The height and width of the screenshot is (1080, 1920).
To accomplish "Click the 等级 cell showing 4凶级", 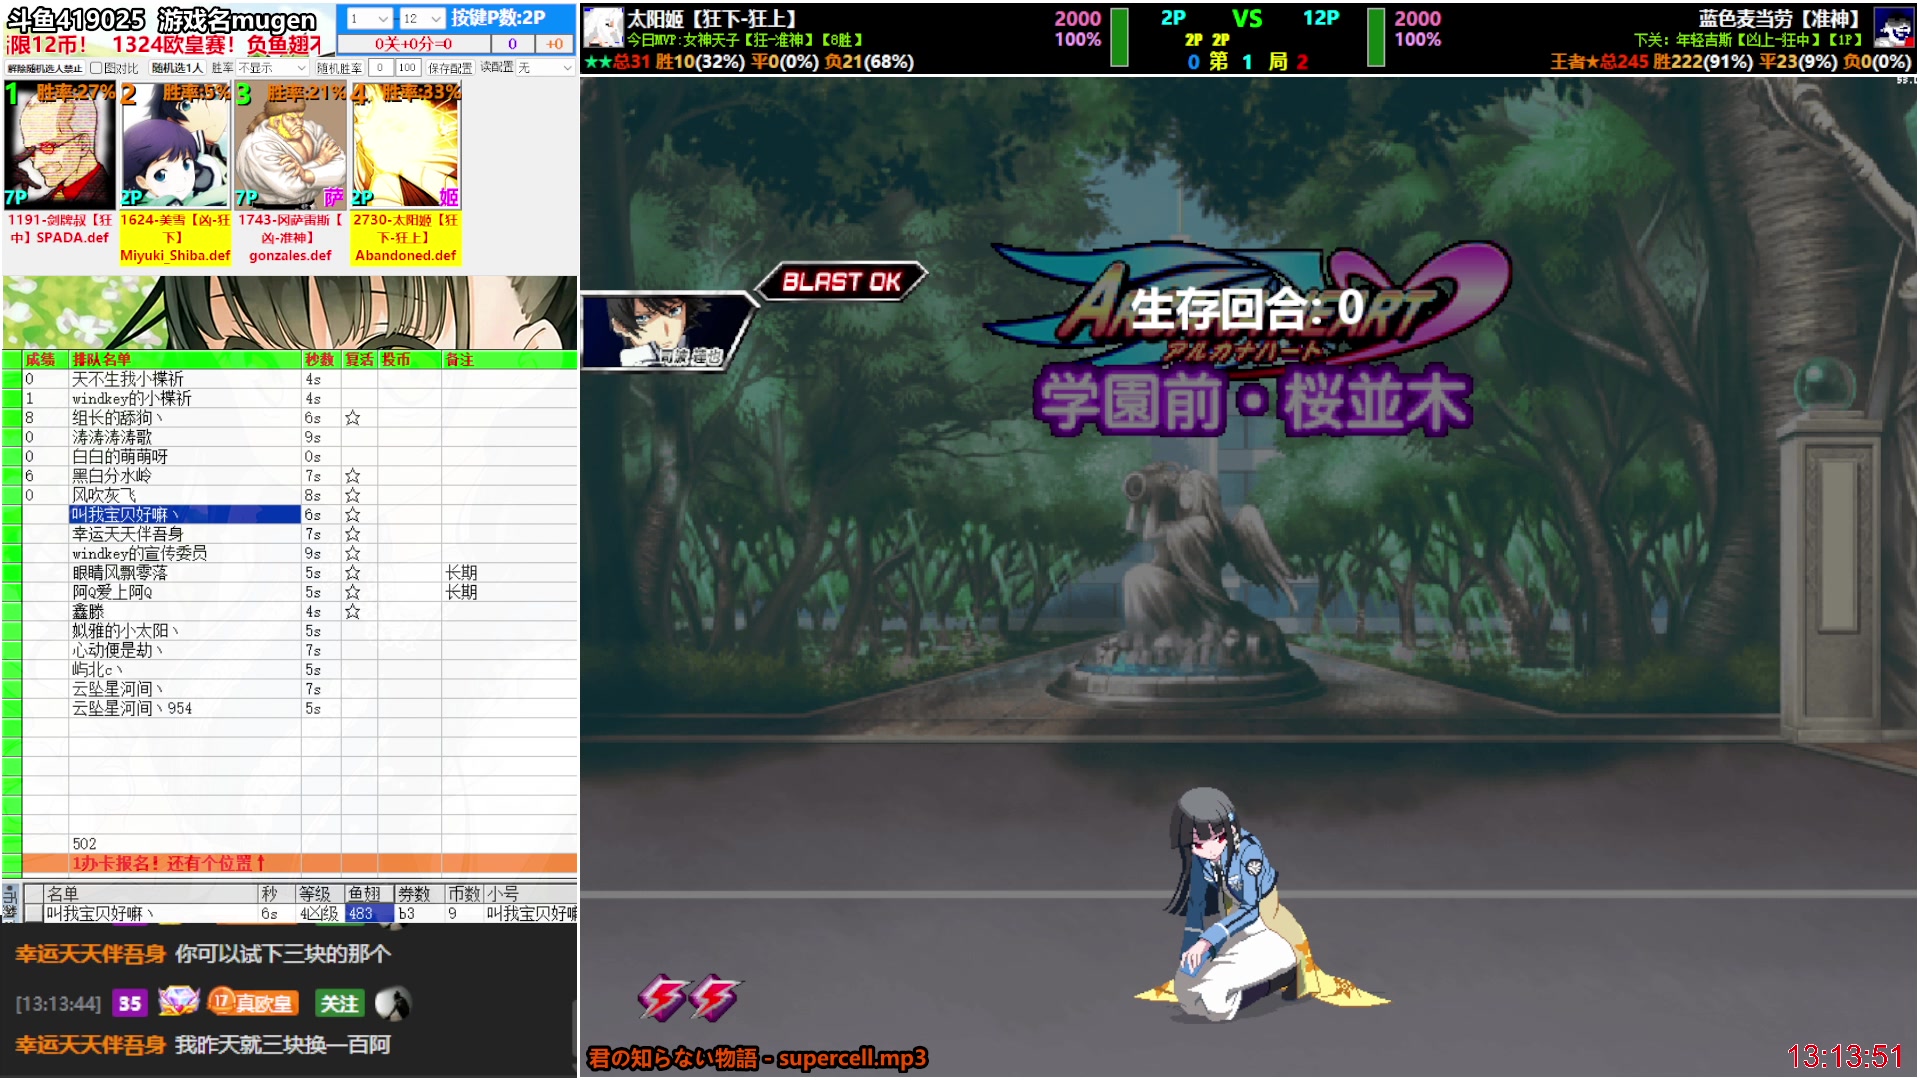I will click(320, 914).
